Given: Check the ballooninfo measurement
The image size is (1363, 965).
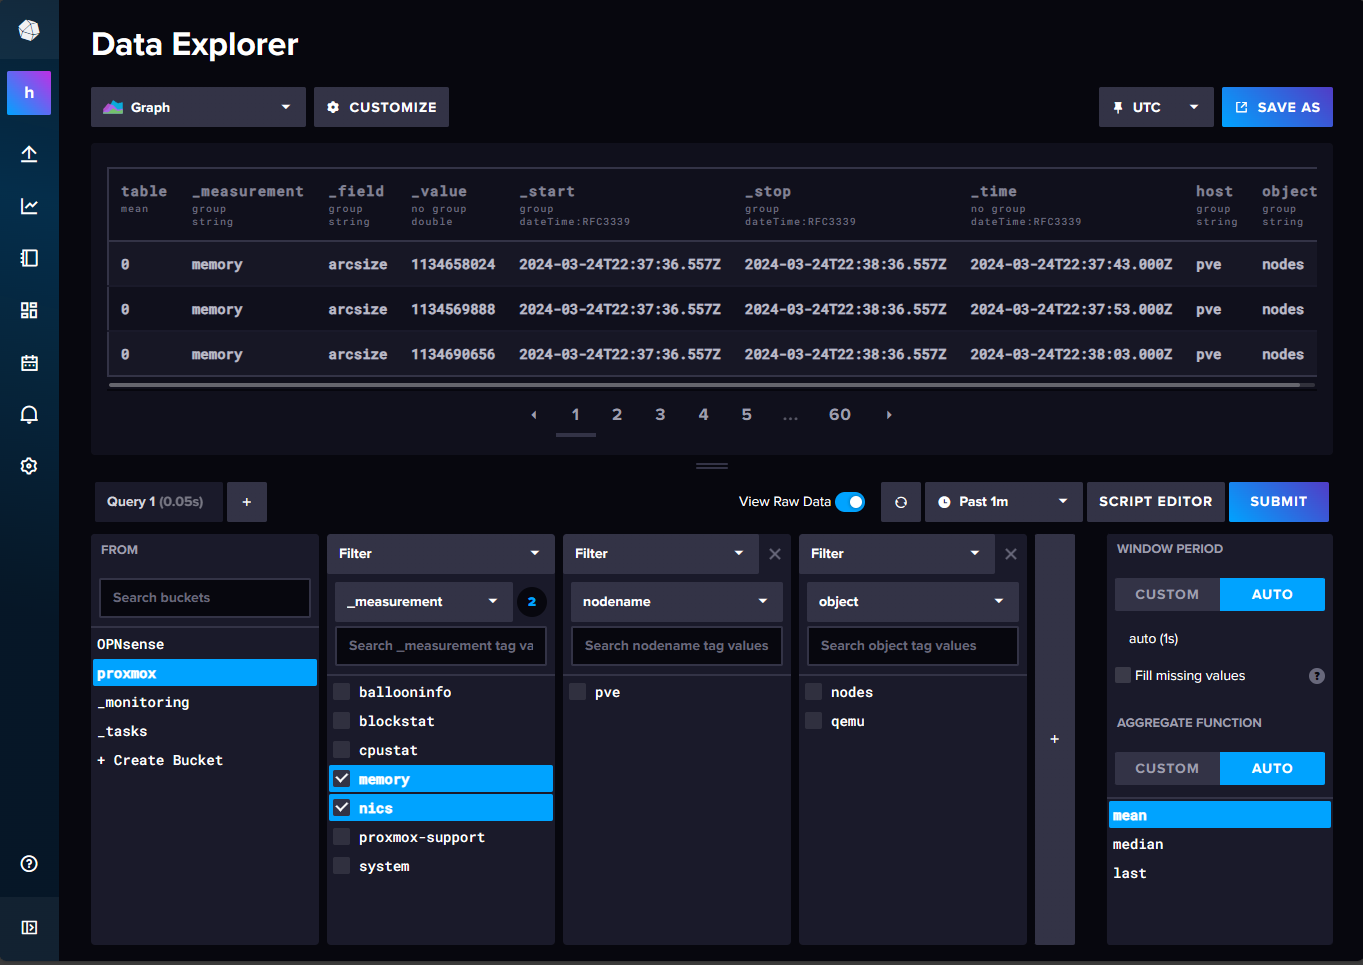Looking at the screenshot, I should (x=342, y=692).
